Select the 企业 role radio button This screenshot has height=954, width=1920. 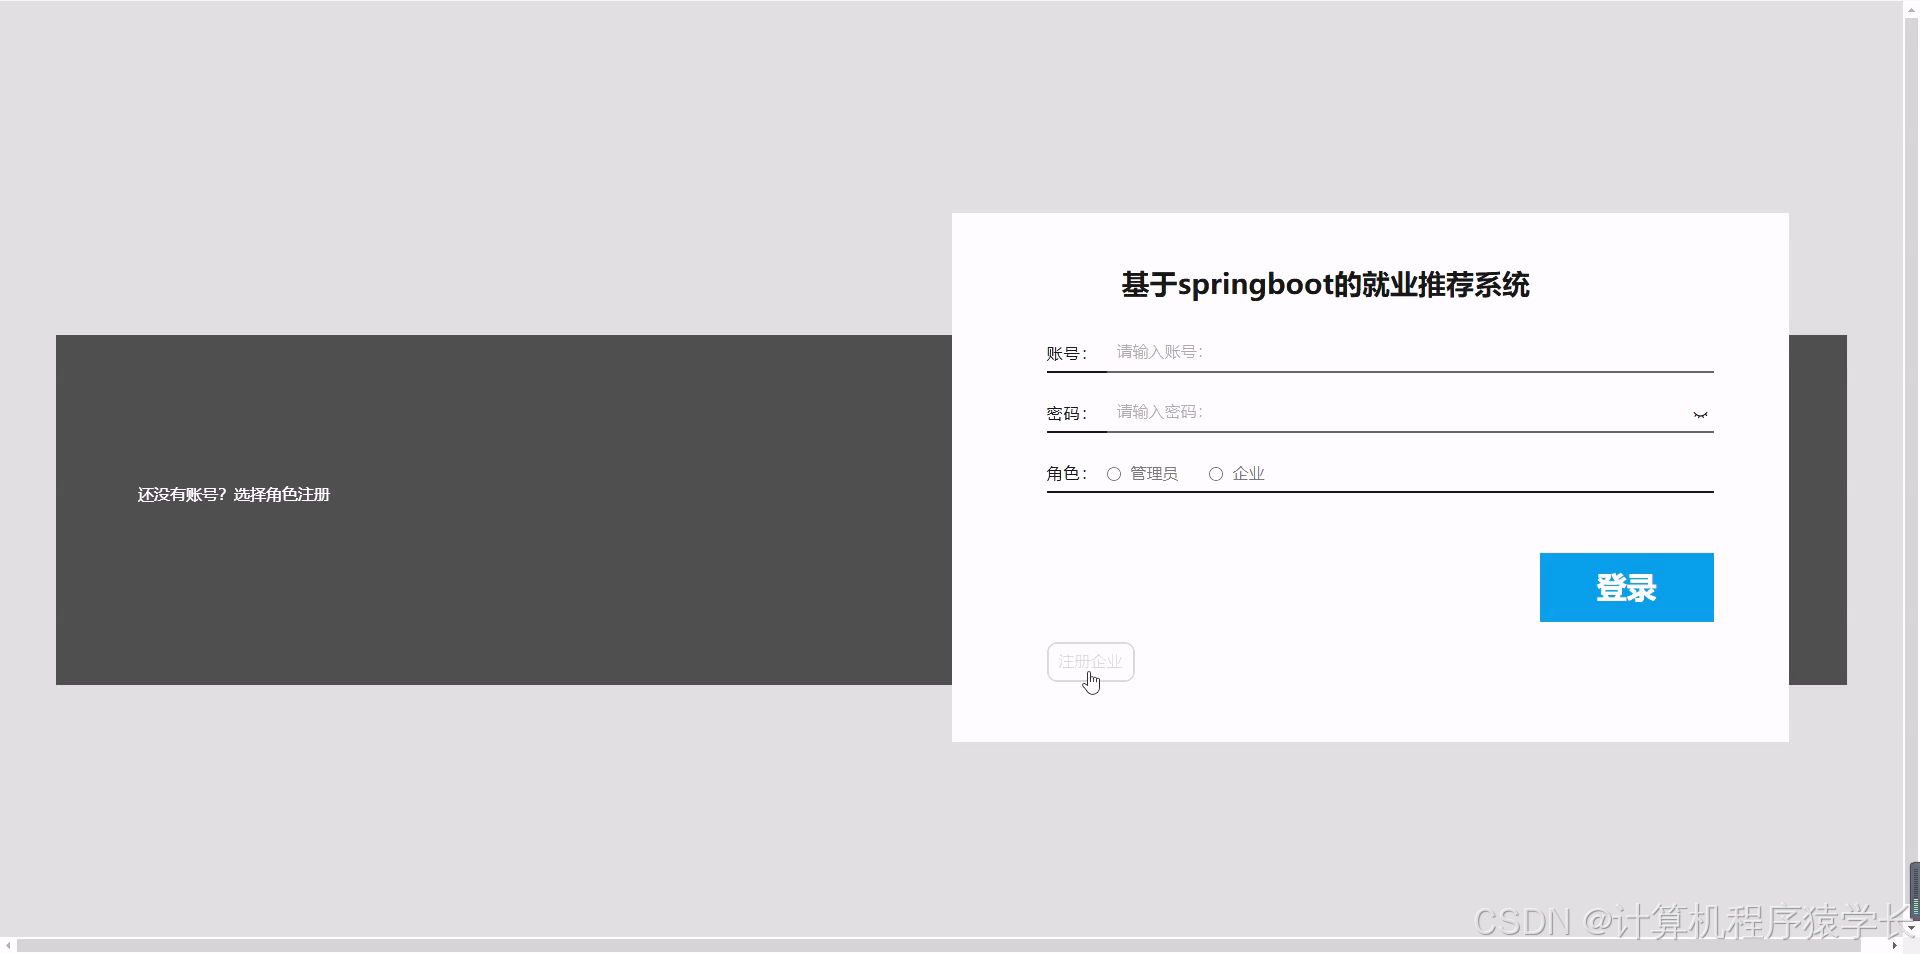(1215, 473)
